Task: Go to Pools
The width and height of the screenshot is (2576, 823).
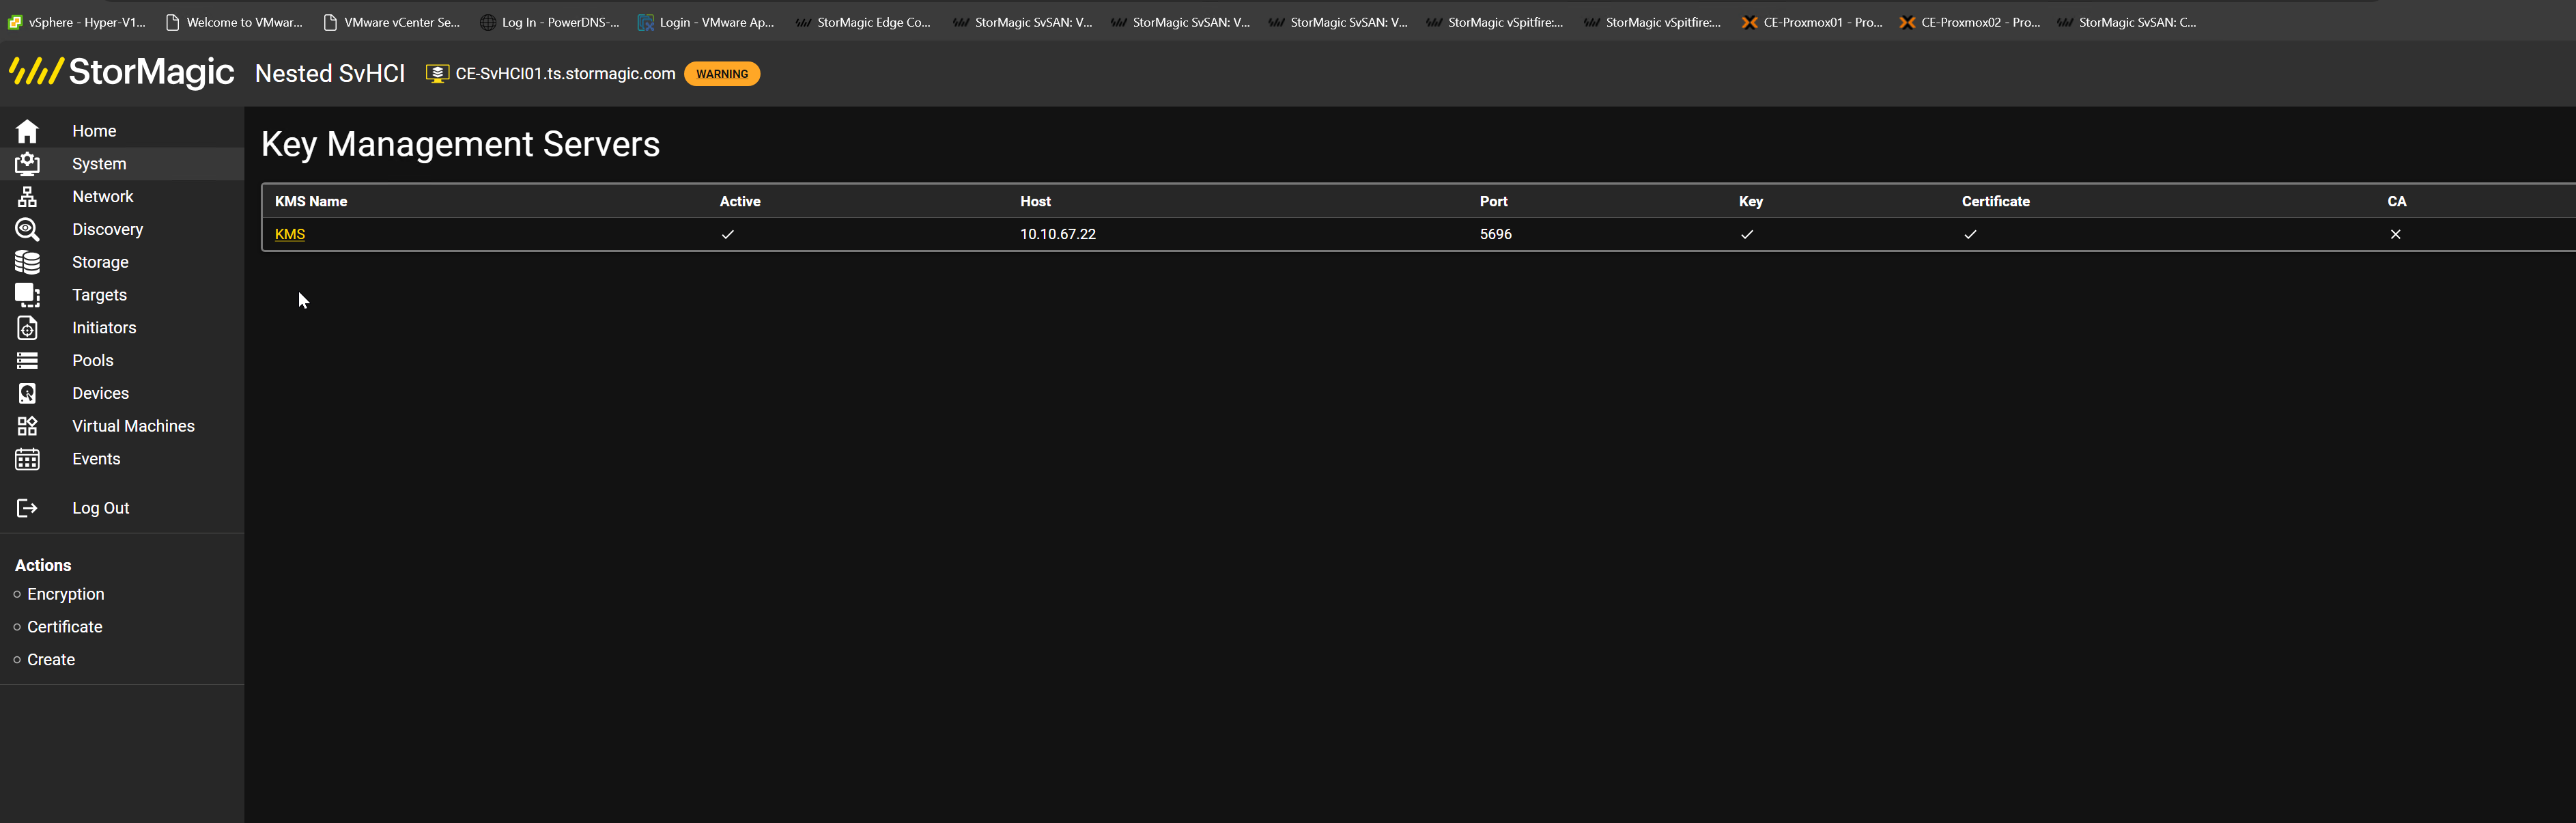Action: coord(92,361)
